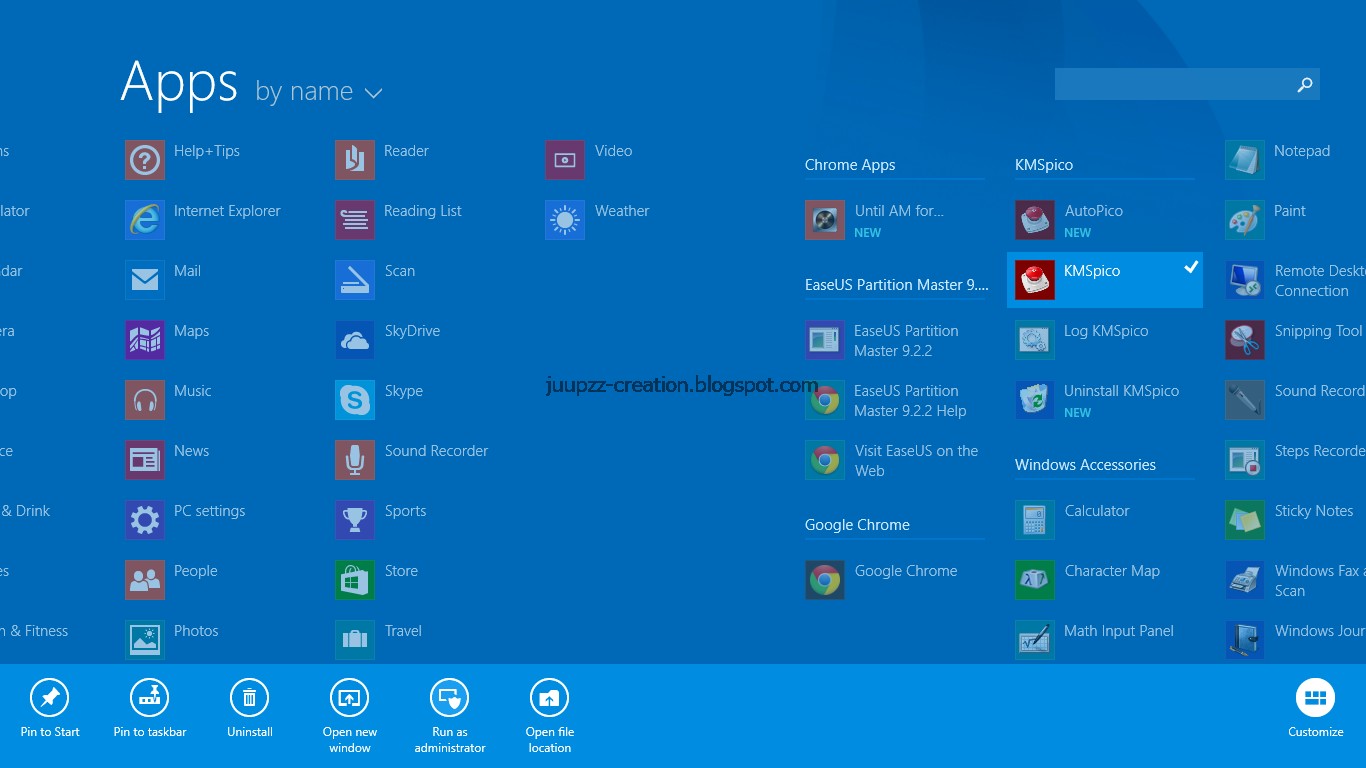Open the AutoPico app icon
Image resolution: width=1366 pixels, height=768 pixels.
tap(1035, 220)
